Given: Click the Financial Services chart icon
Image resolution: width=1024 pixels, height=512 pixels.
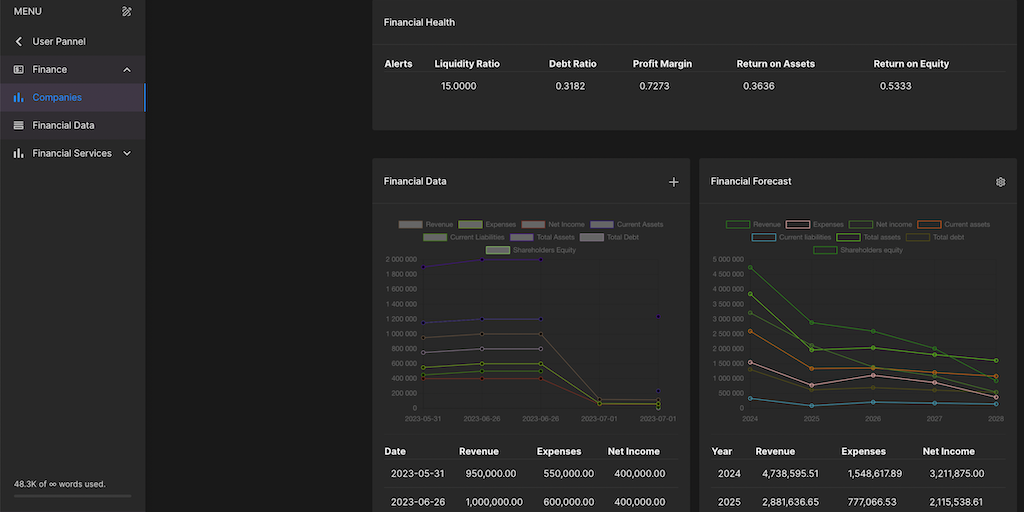Looking at the screenshot, I should click(x=18, y=154).
